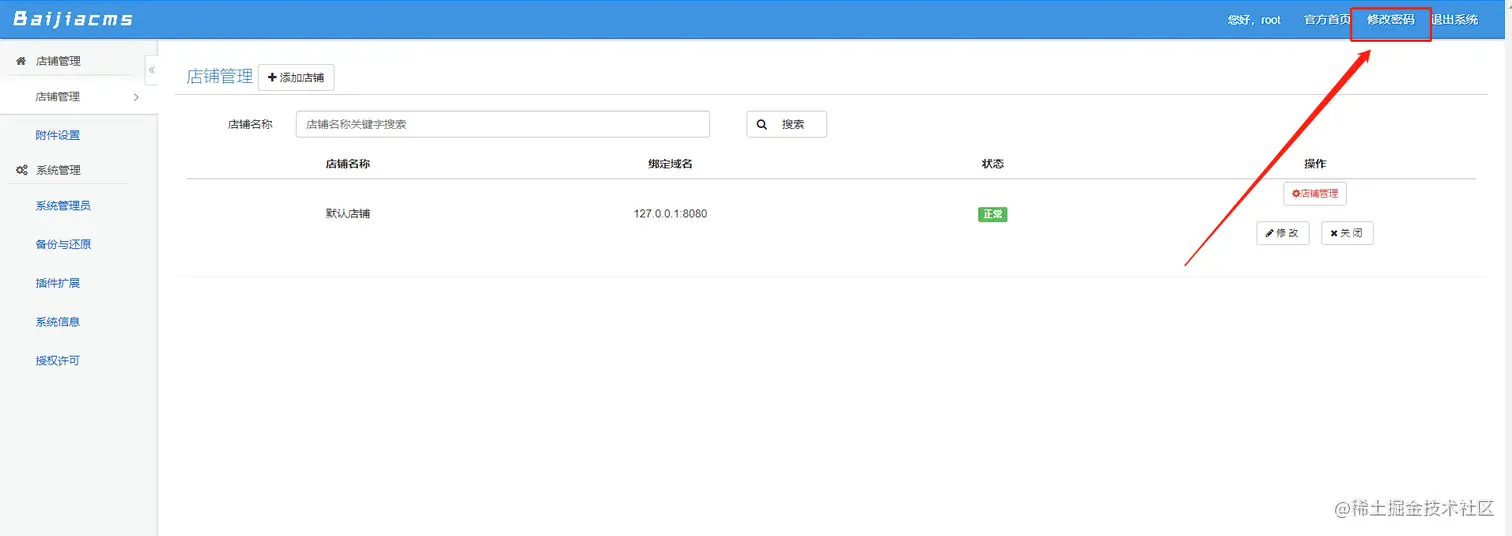Click the store name search field

[x=503, y=124]
